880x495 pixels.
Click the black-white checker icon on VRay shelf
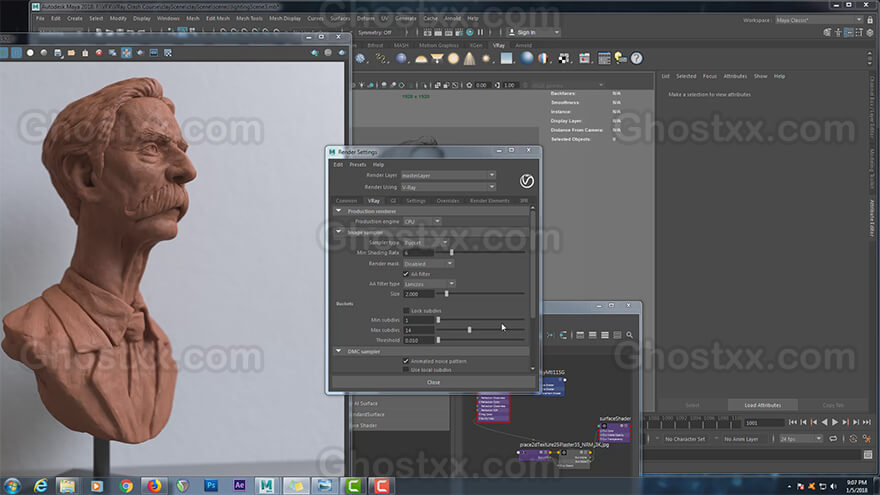click(x=564, y=58)
